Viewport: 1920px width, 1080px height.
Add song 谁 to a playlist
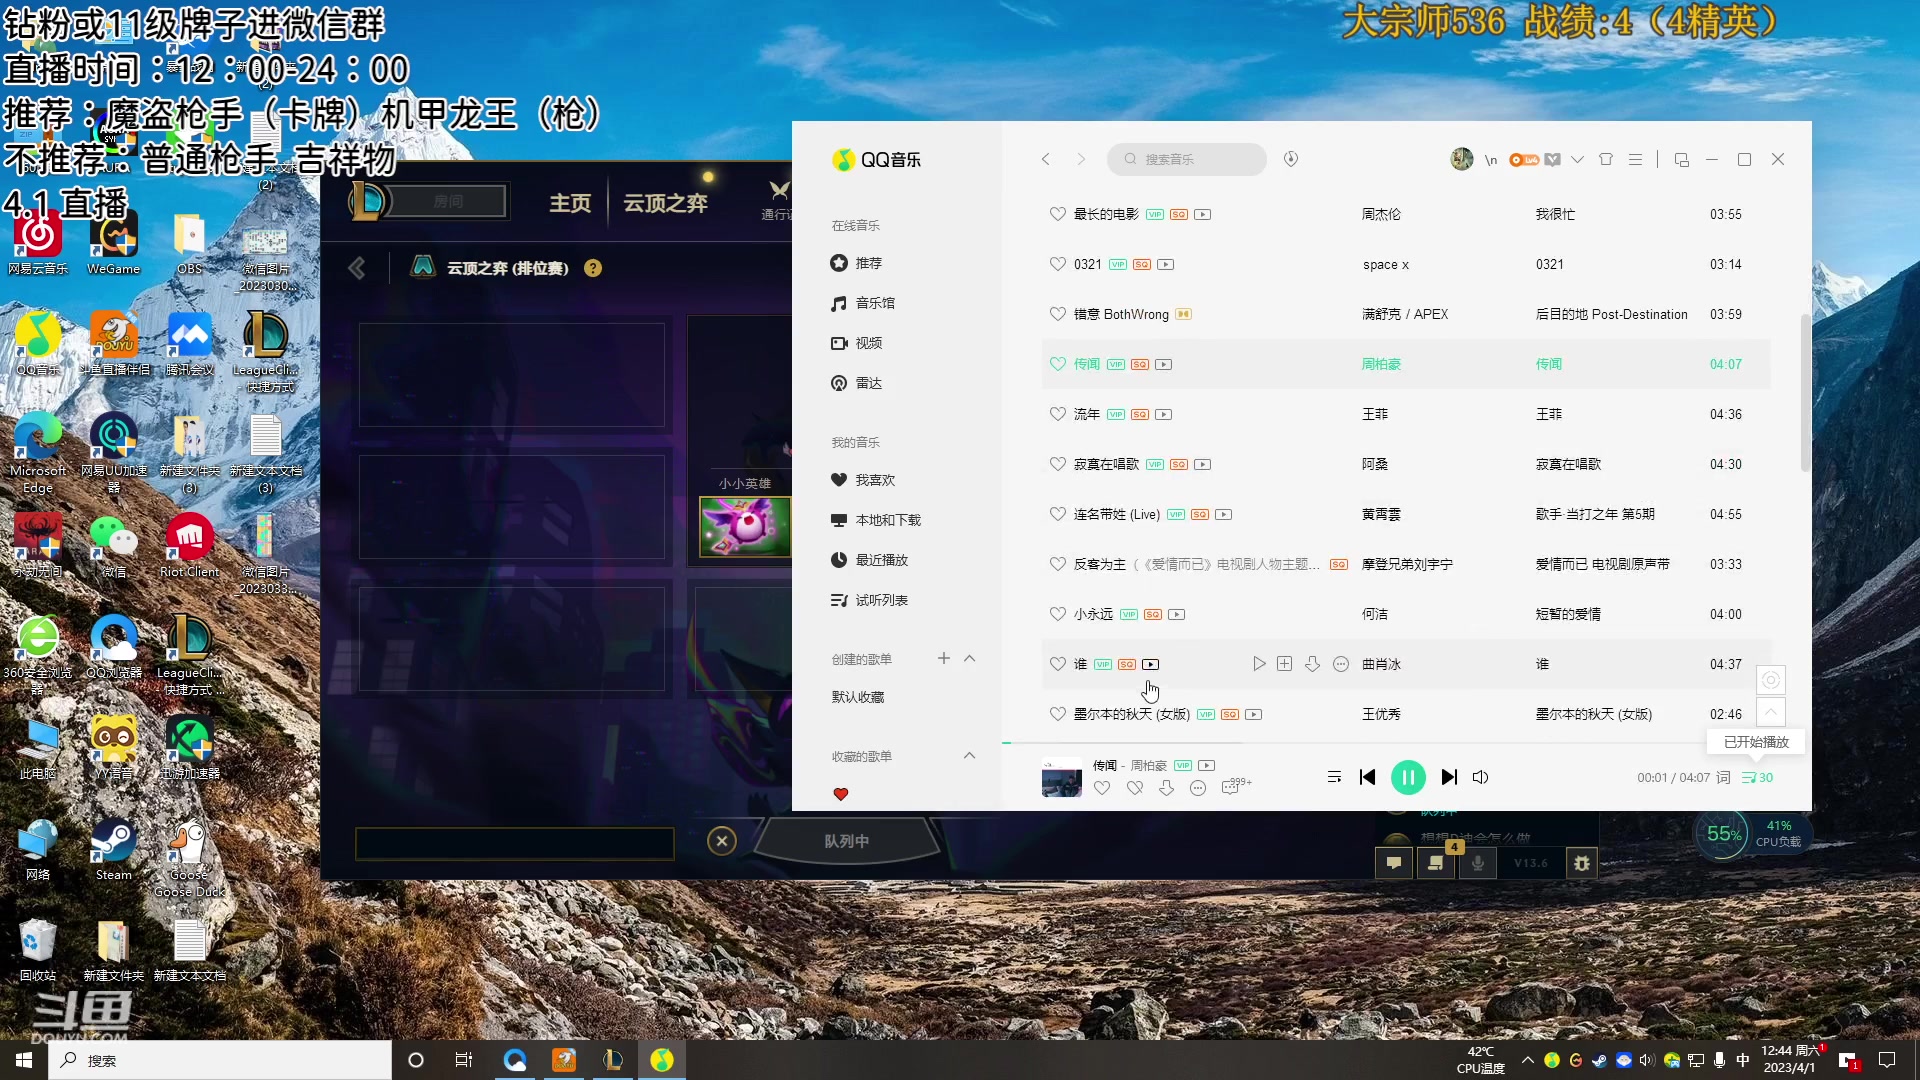pos(1285,664)
